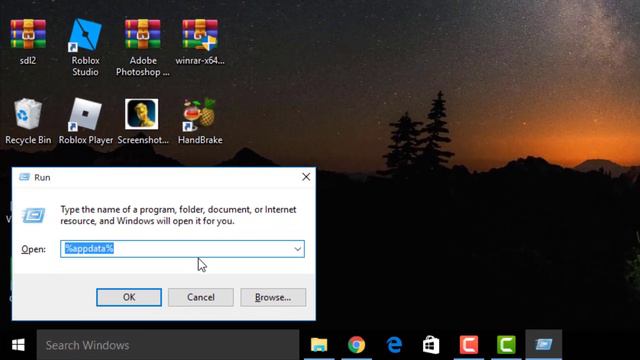Viewport: 640px width, 360px height.
Task: Click the Browse... button
Action: point(273,297)
